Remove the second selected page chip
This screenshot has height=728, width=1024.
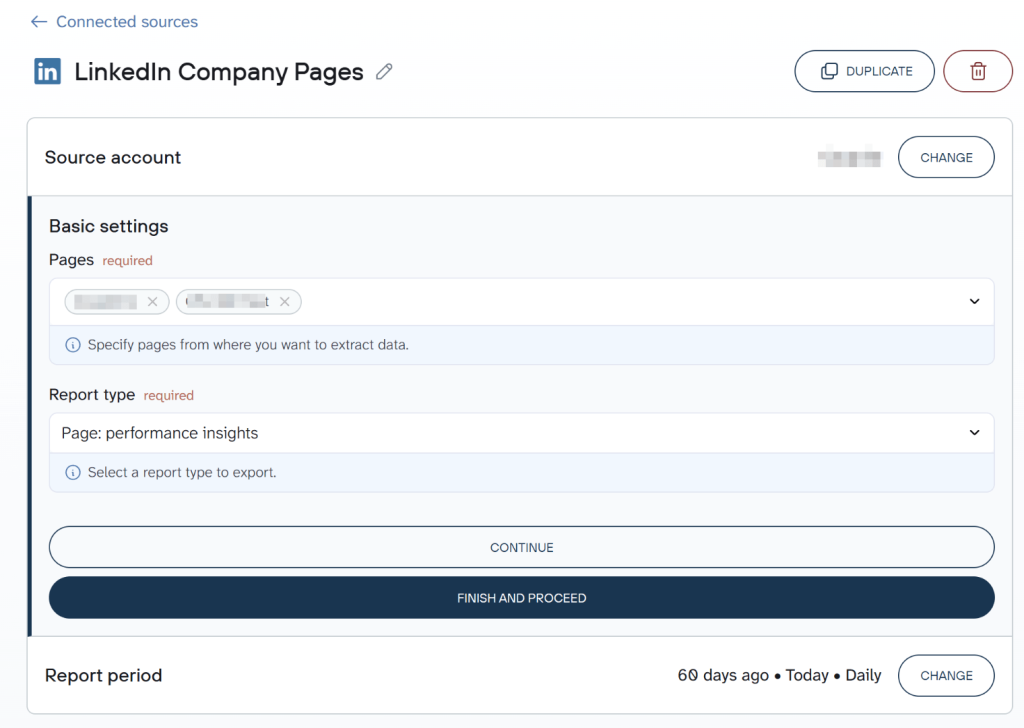285,302
